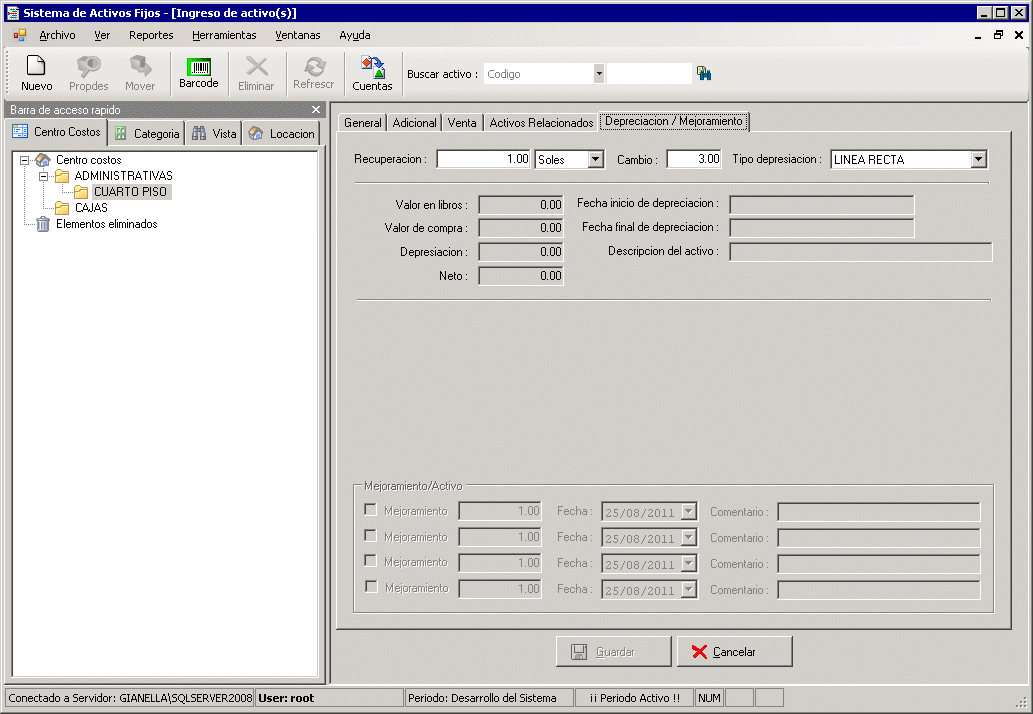Close the Barra de acceso rapido panel
1033x714 pixels.
[316, 109]
